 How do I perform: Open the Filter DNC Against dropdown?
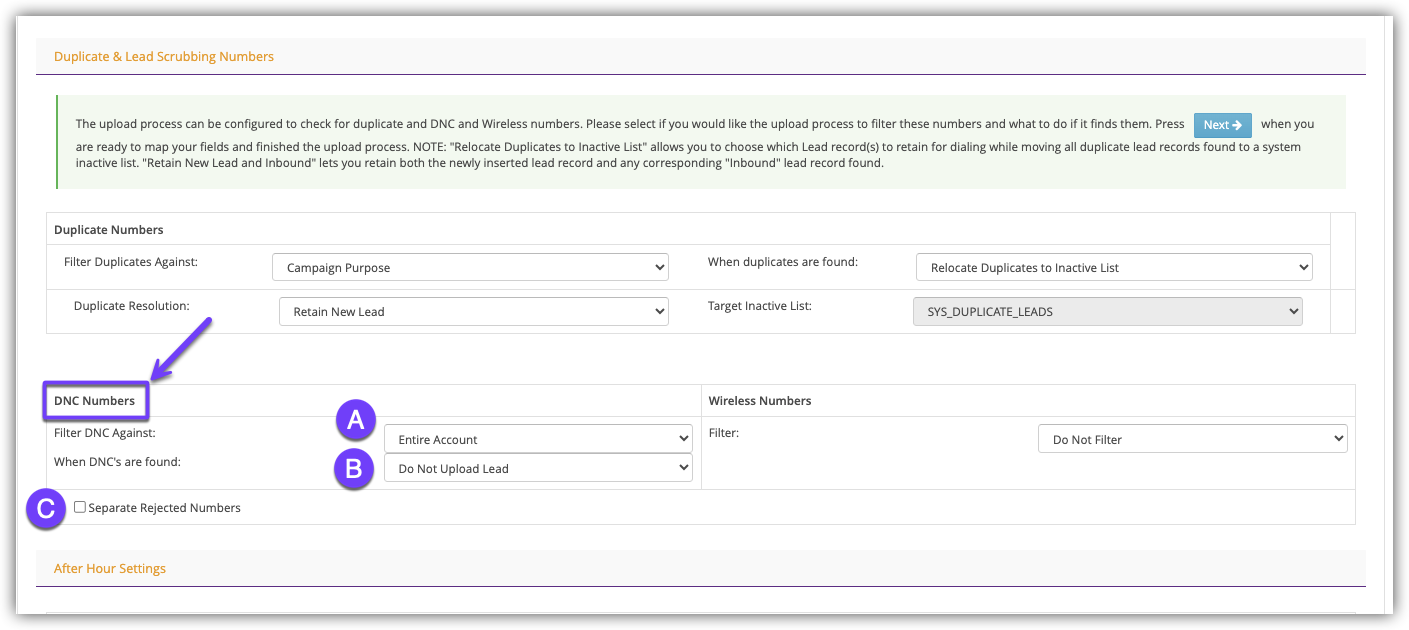(x=538, y=439)
